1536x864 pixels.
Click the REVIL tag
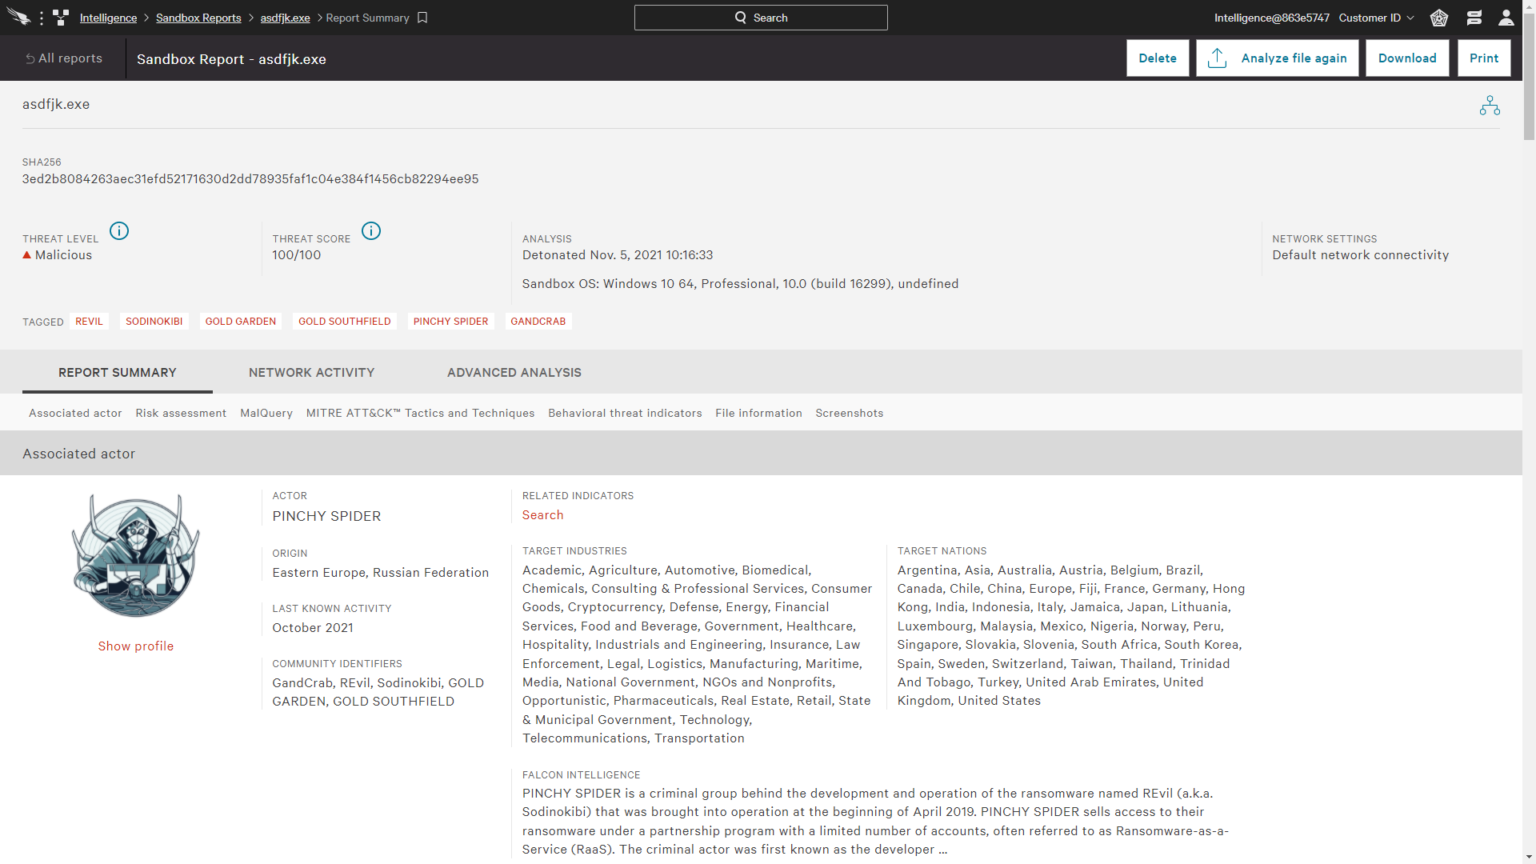(x=89, y=321)
